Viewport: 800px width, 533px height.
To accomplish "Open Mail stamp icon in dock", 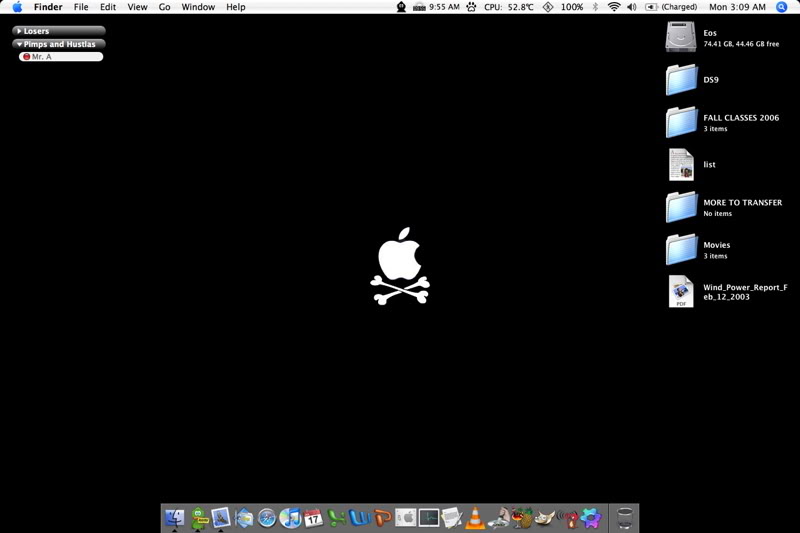I will click(x=221, y=518).
